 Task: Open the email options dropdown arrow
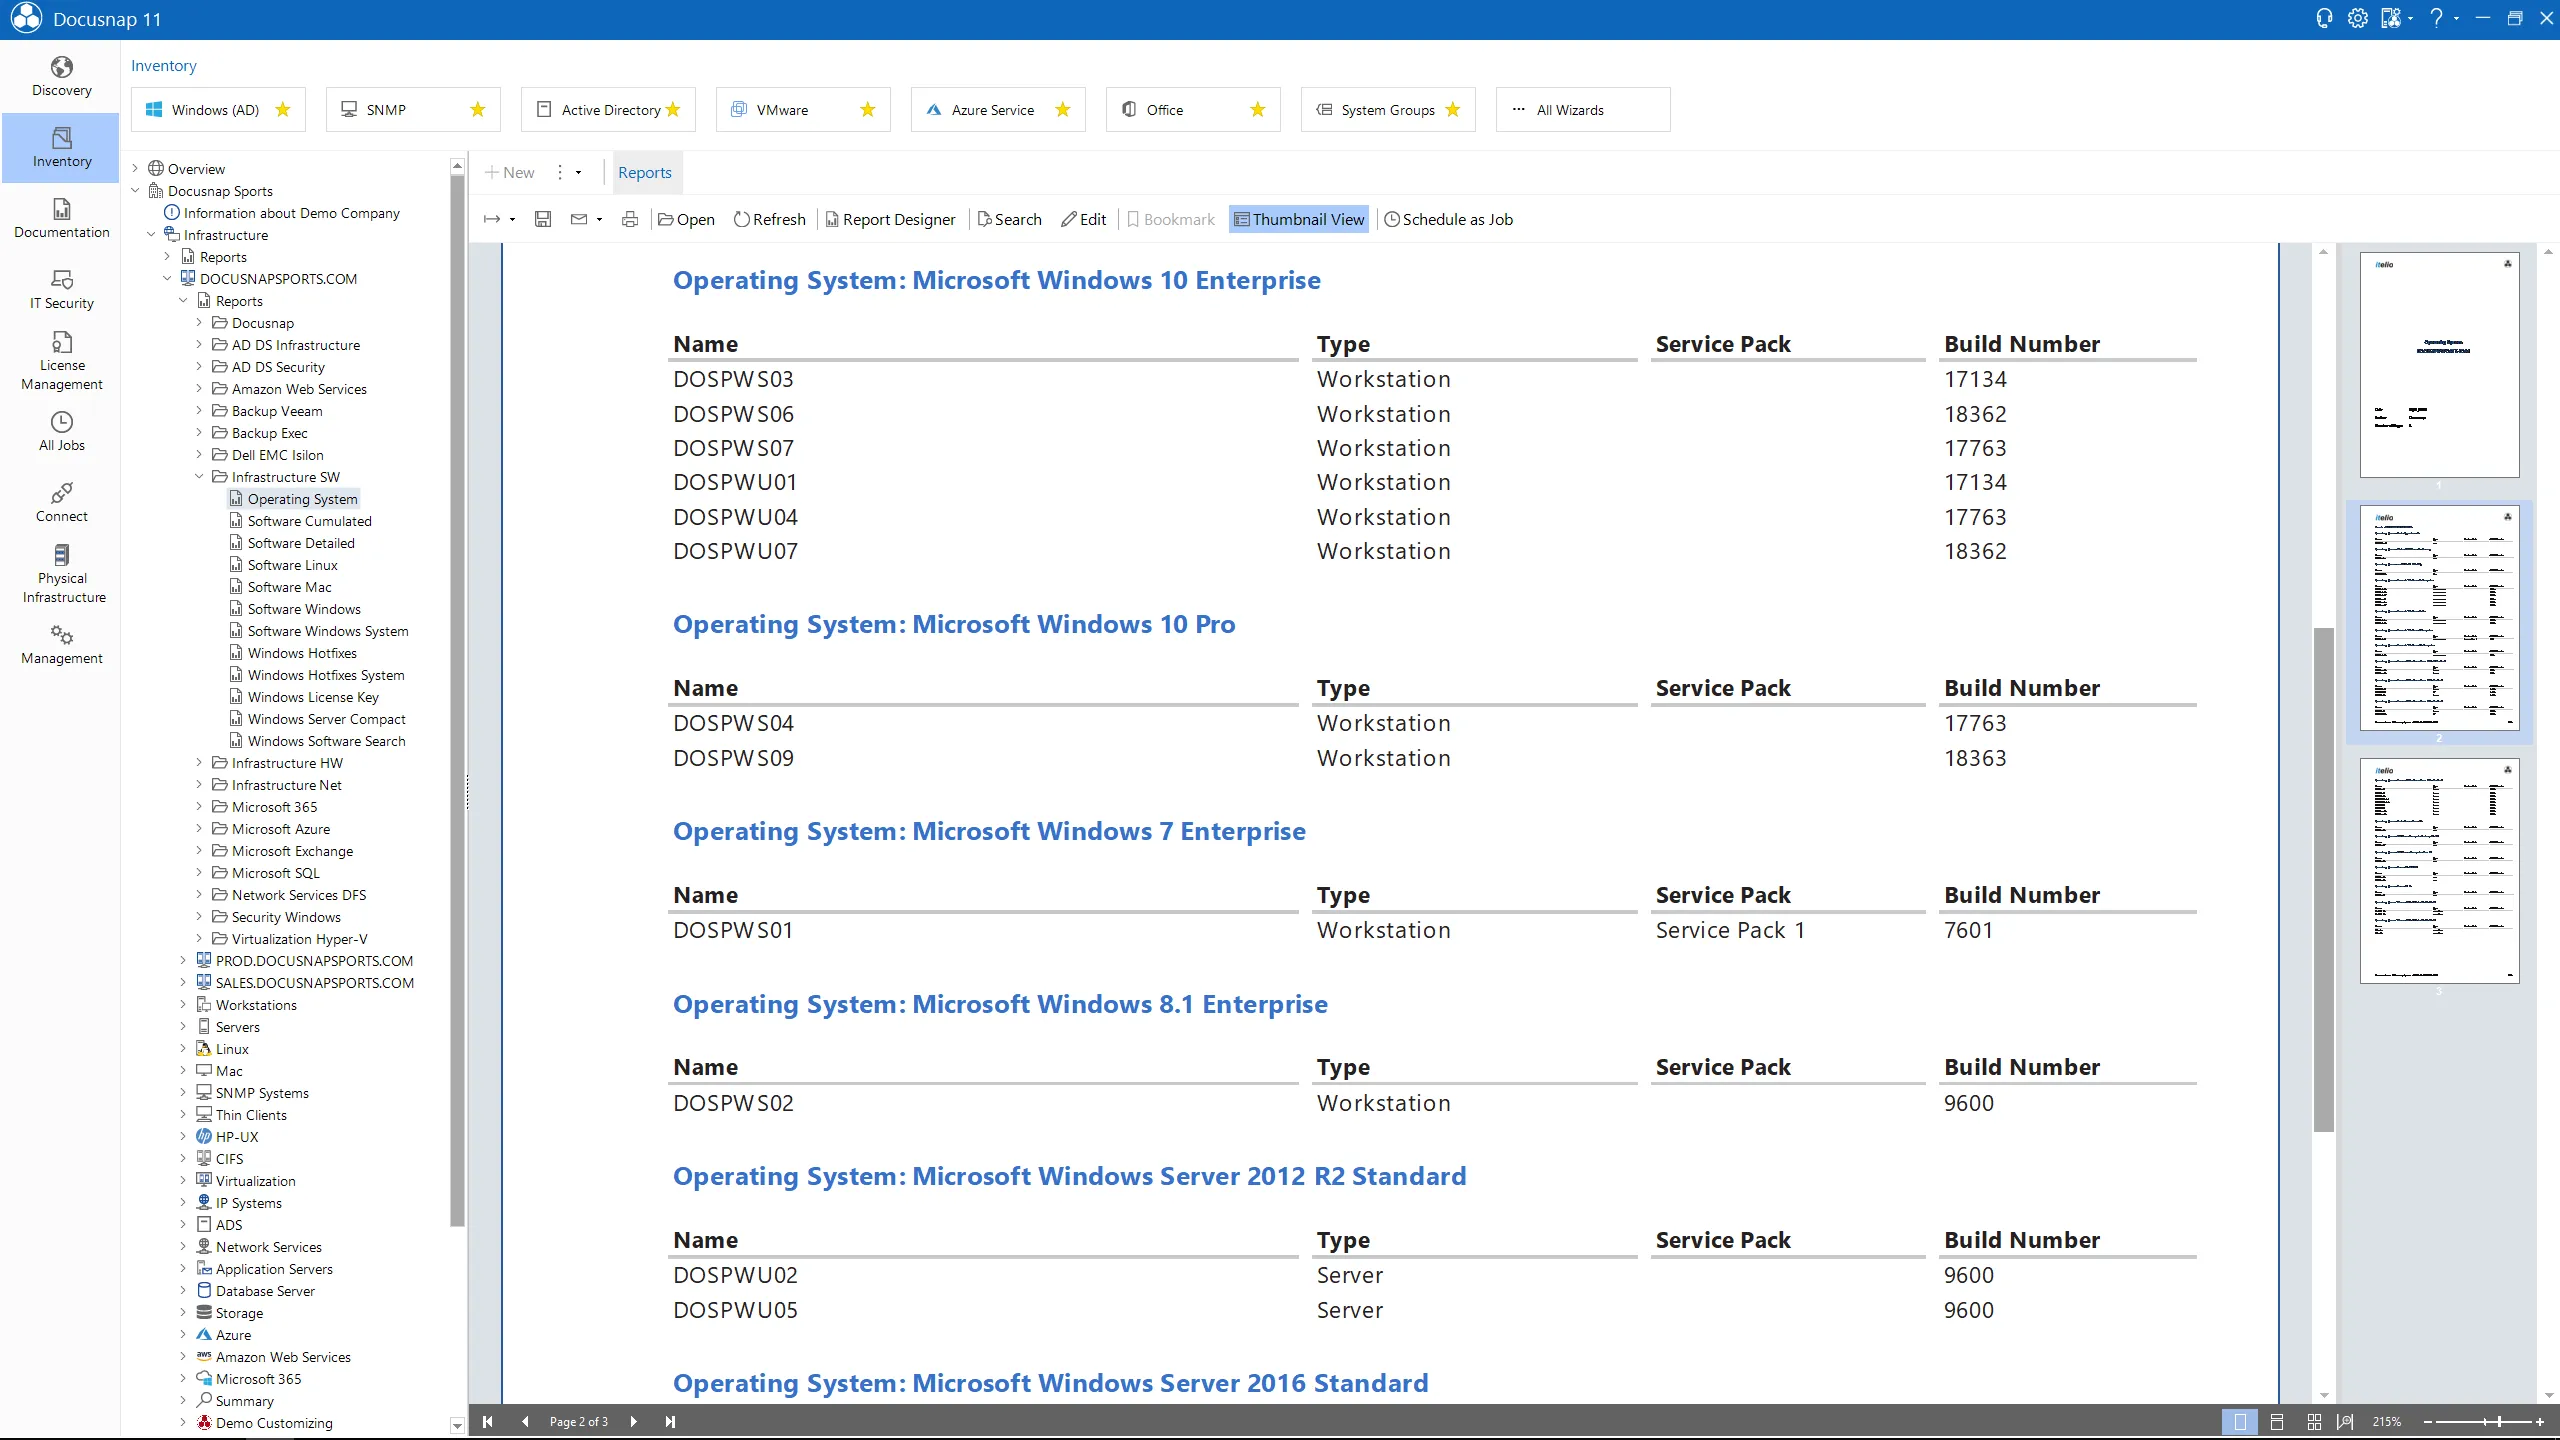coord(599,219)
